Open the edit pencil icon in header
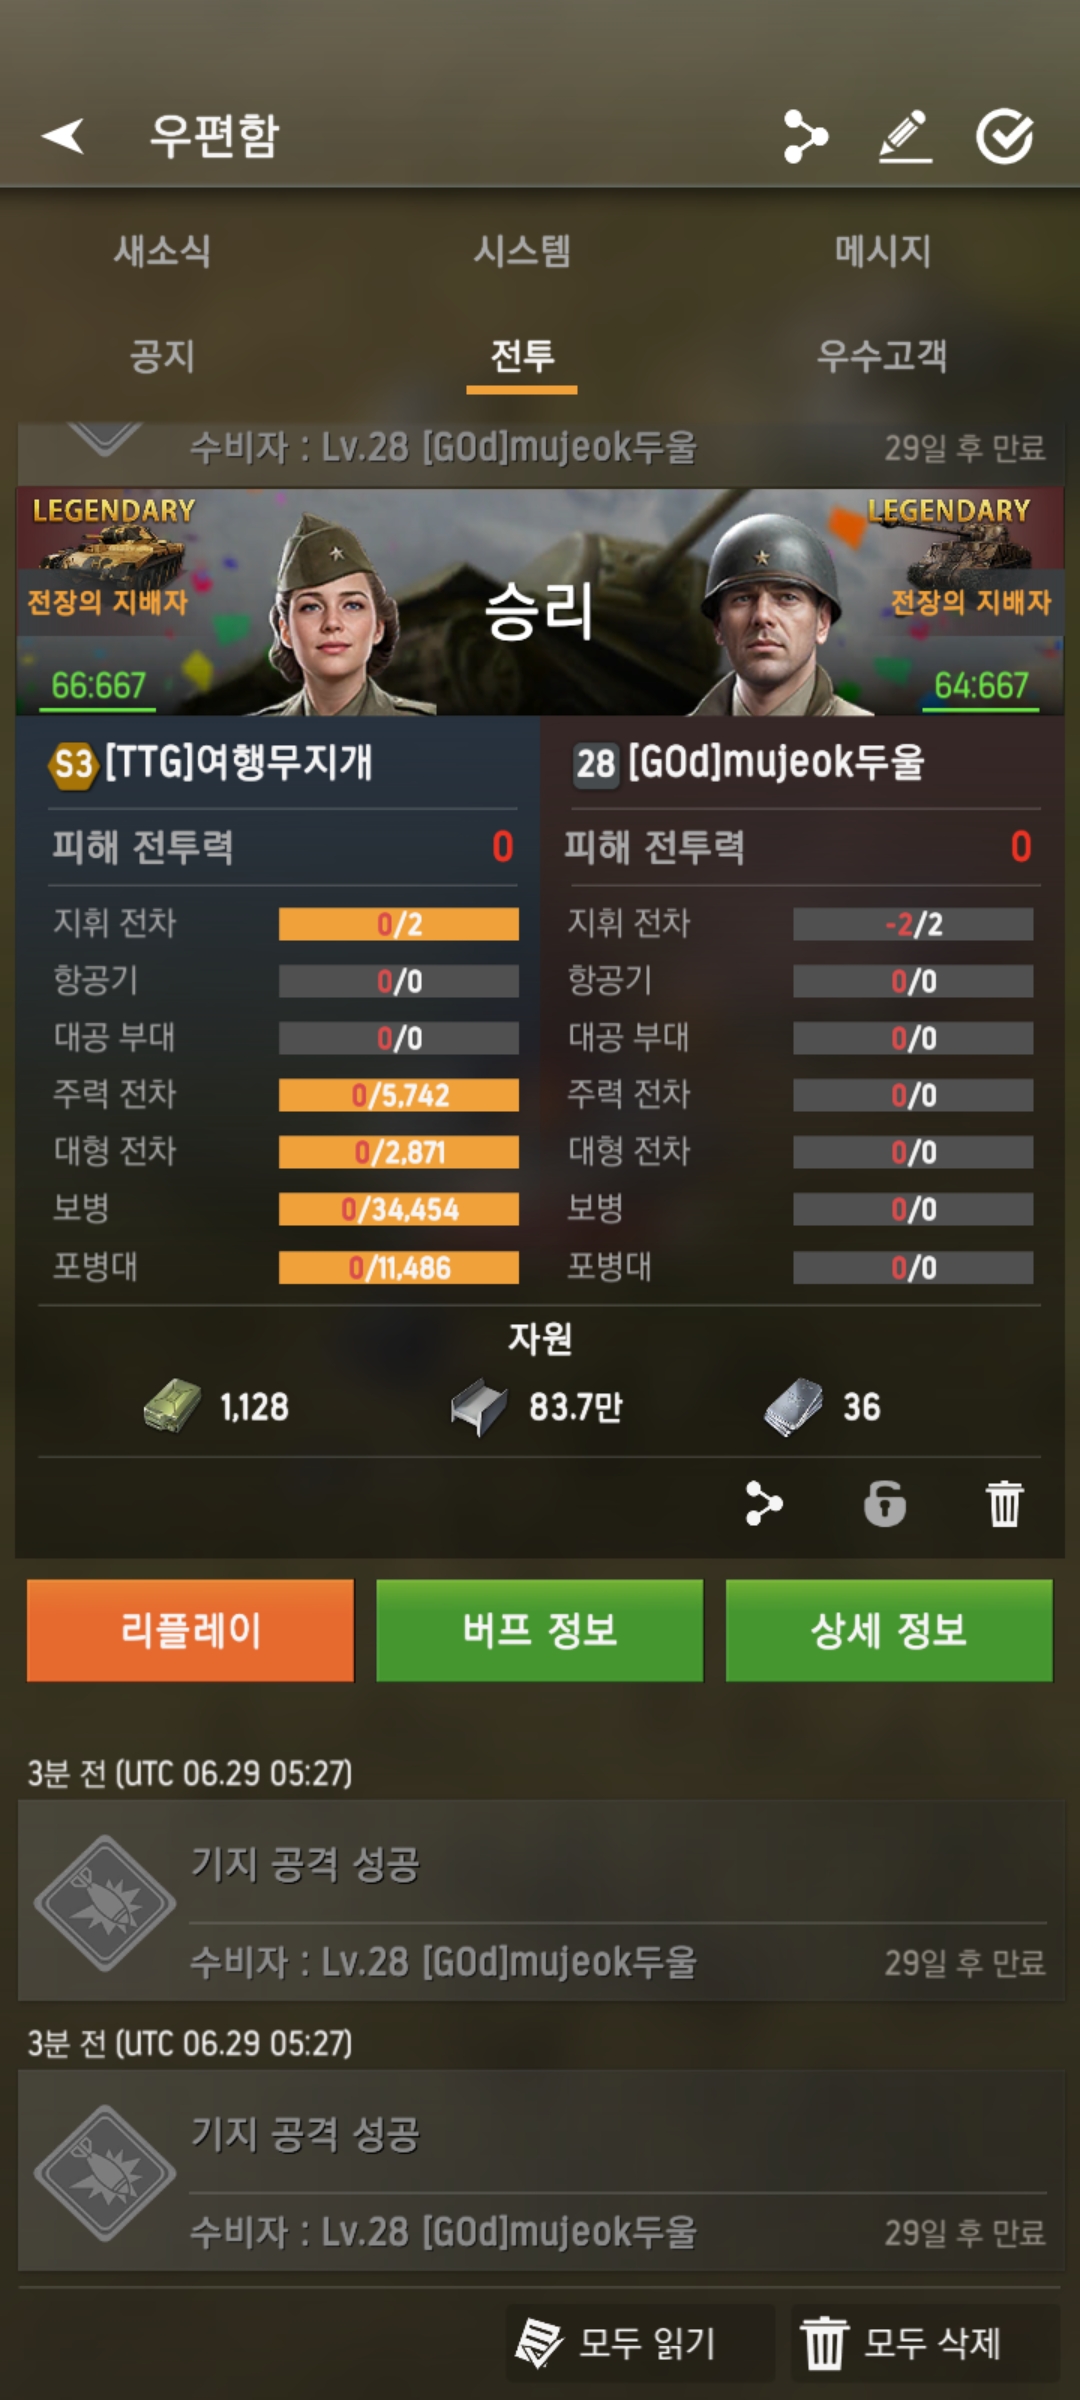Viewport: 1080px width, 2400px height. (x=905, y=136)
